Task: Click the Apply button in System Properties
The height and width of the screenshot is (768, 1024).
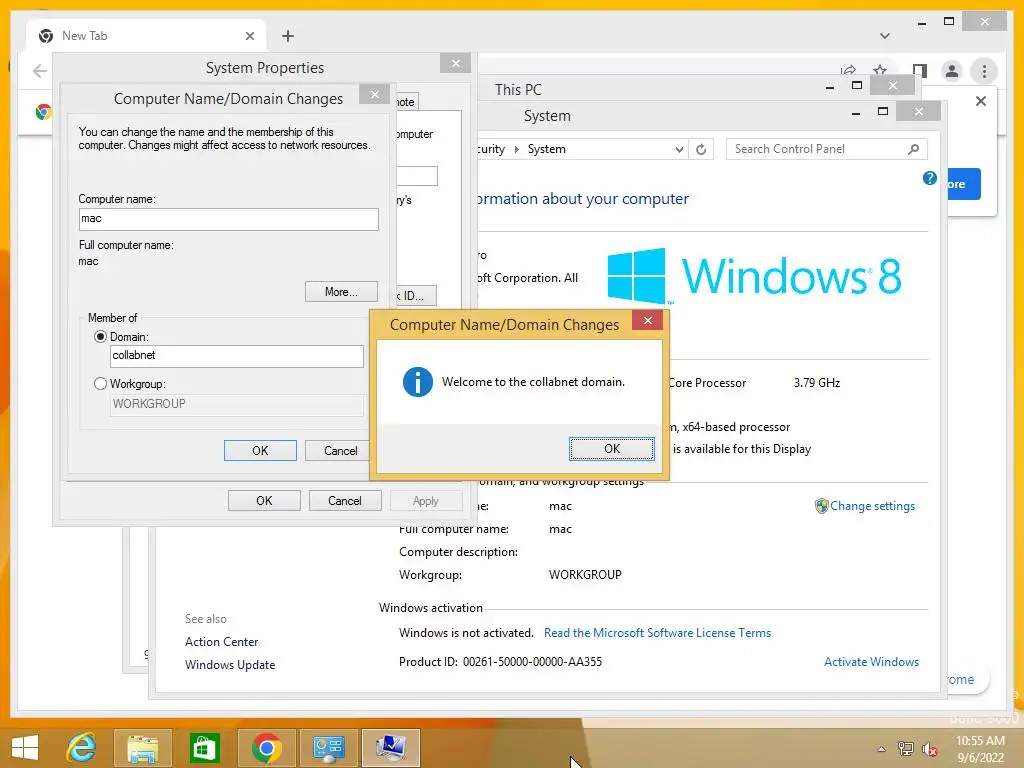Action: (426, 501)
